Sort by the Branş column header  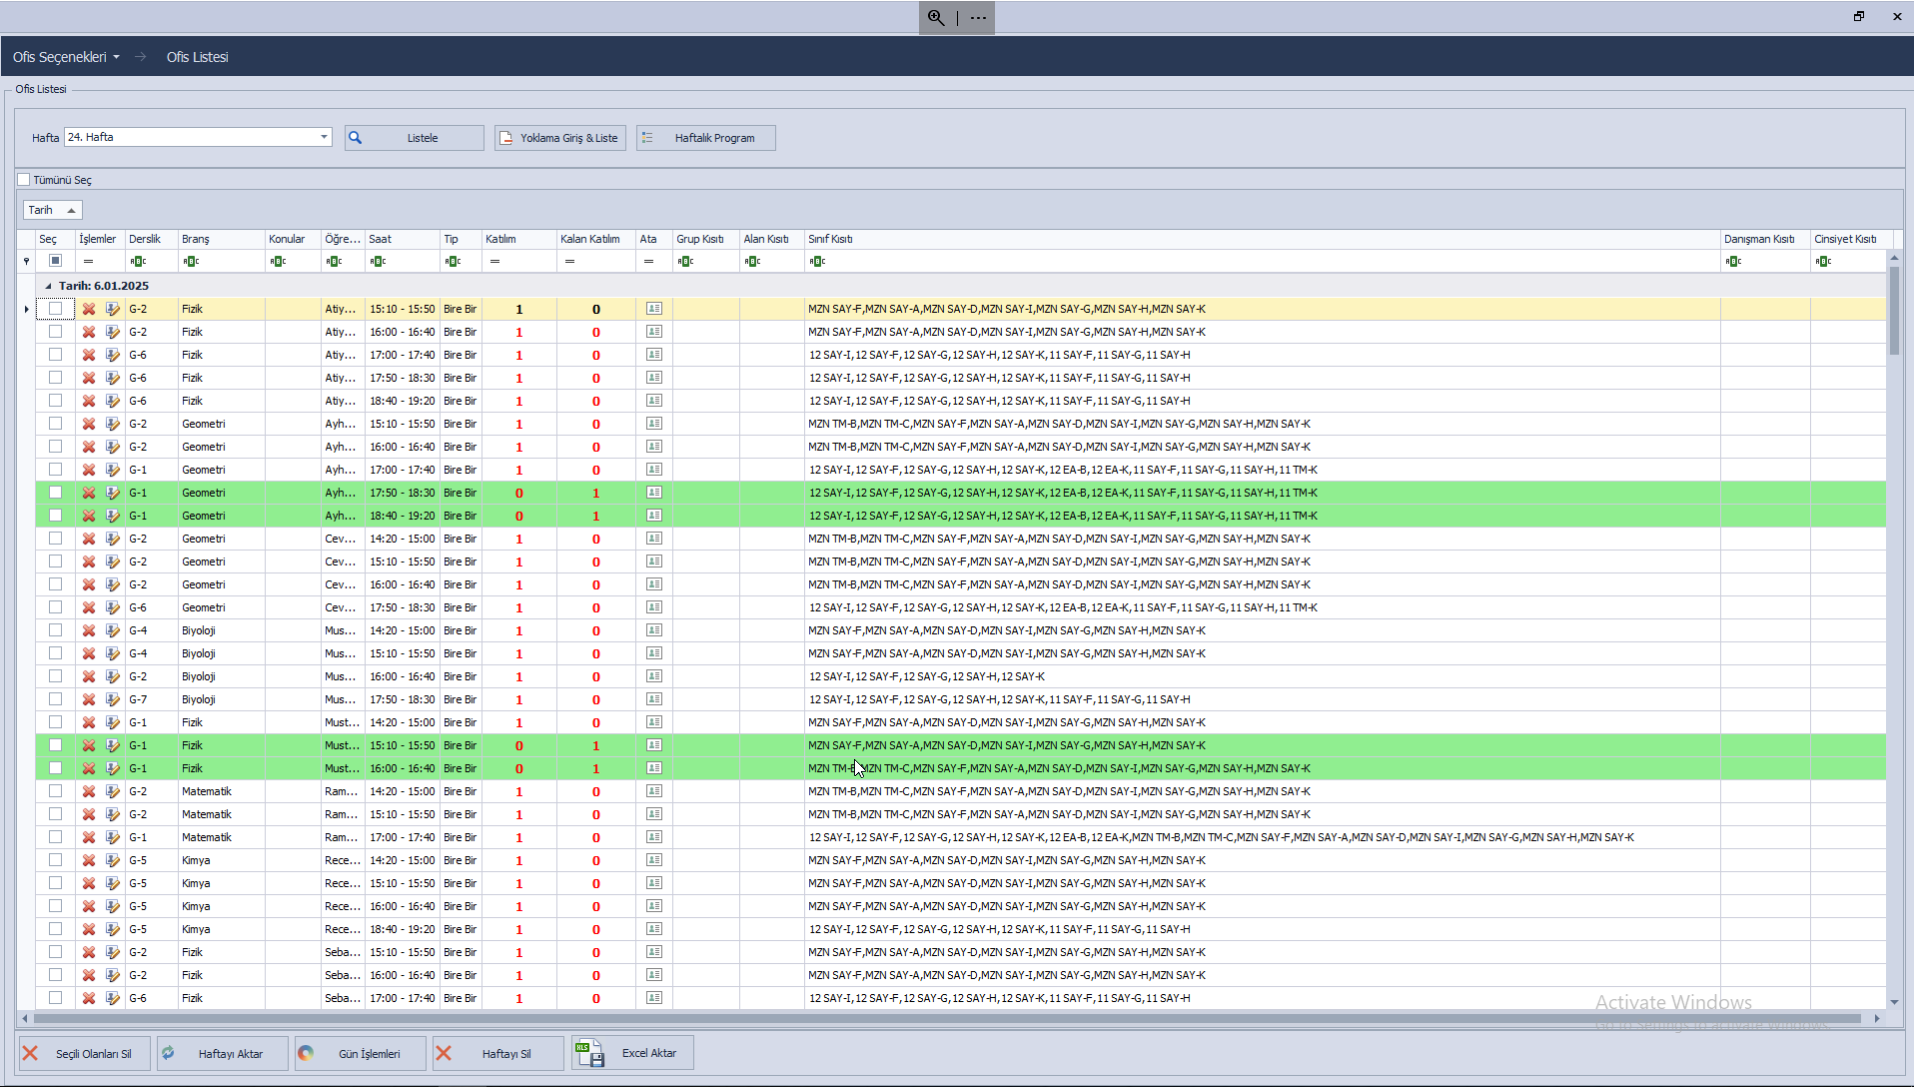pos(221,239)
